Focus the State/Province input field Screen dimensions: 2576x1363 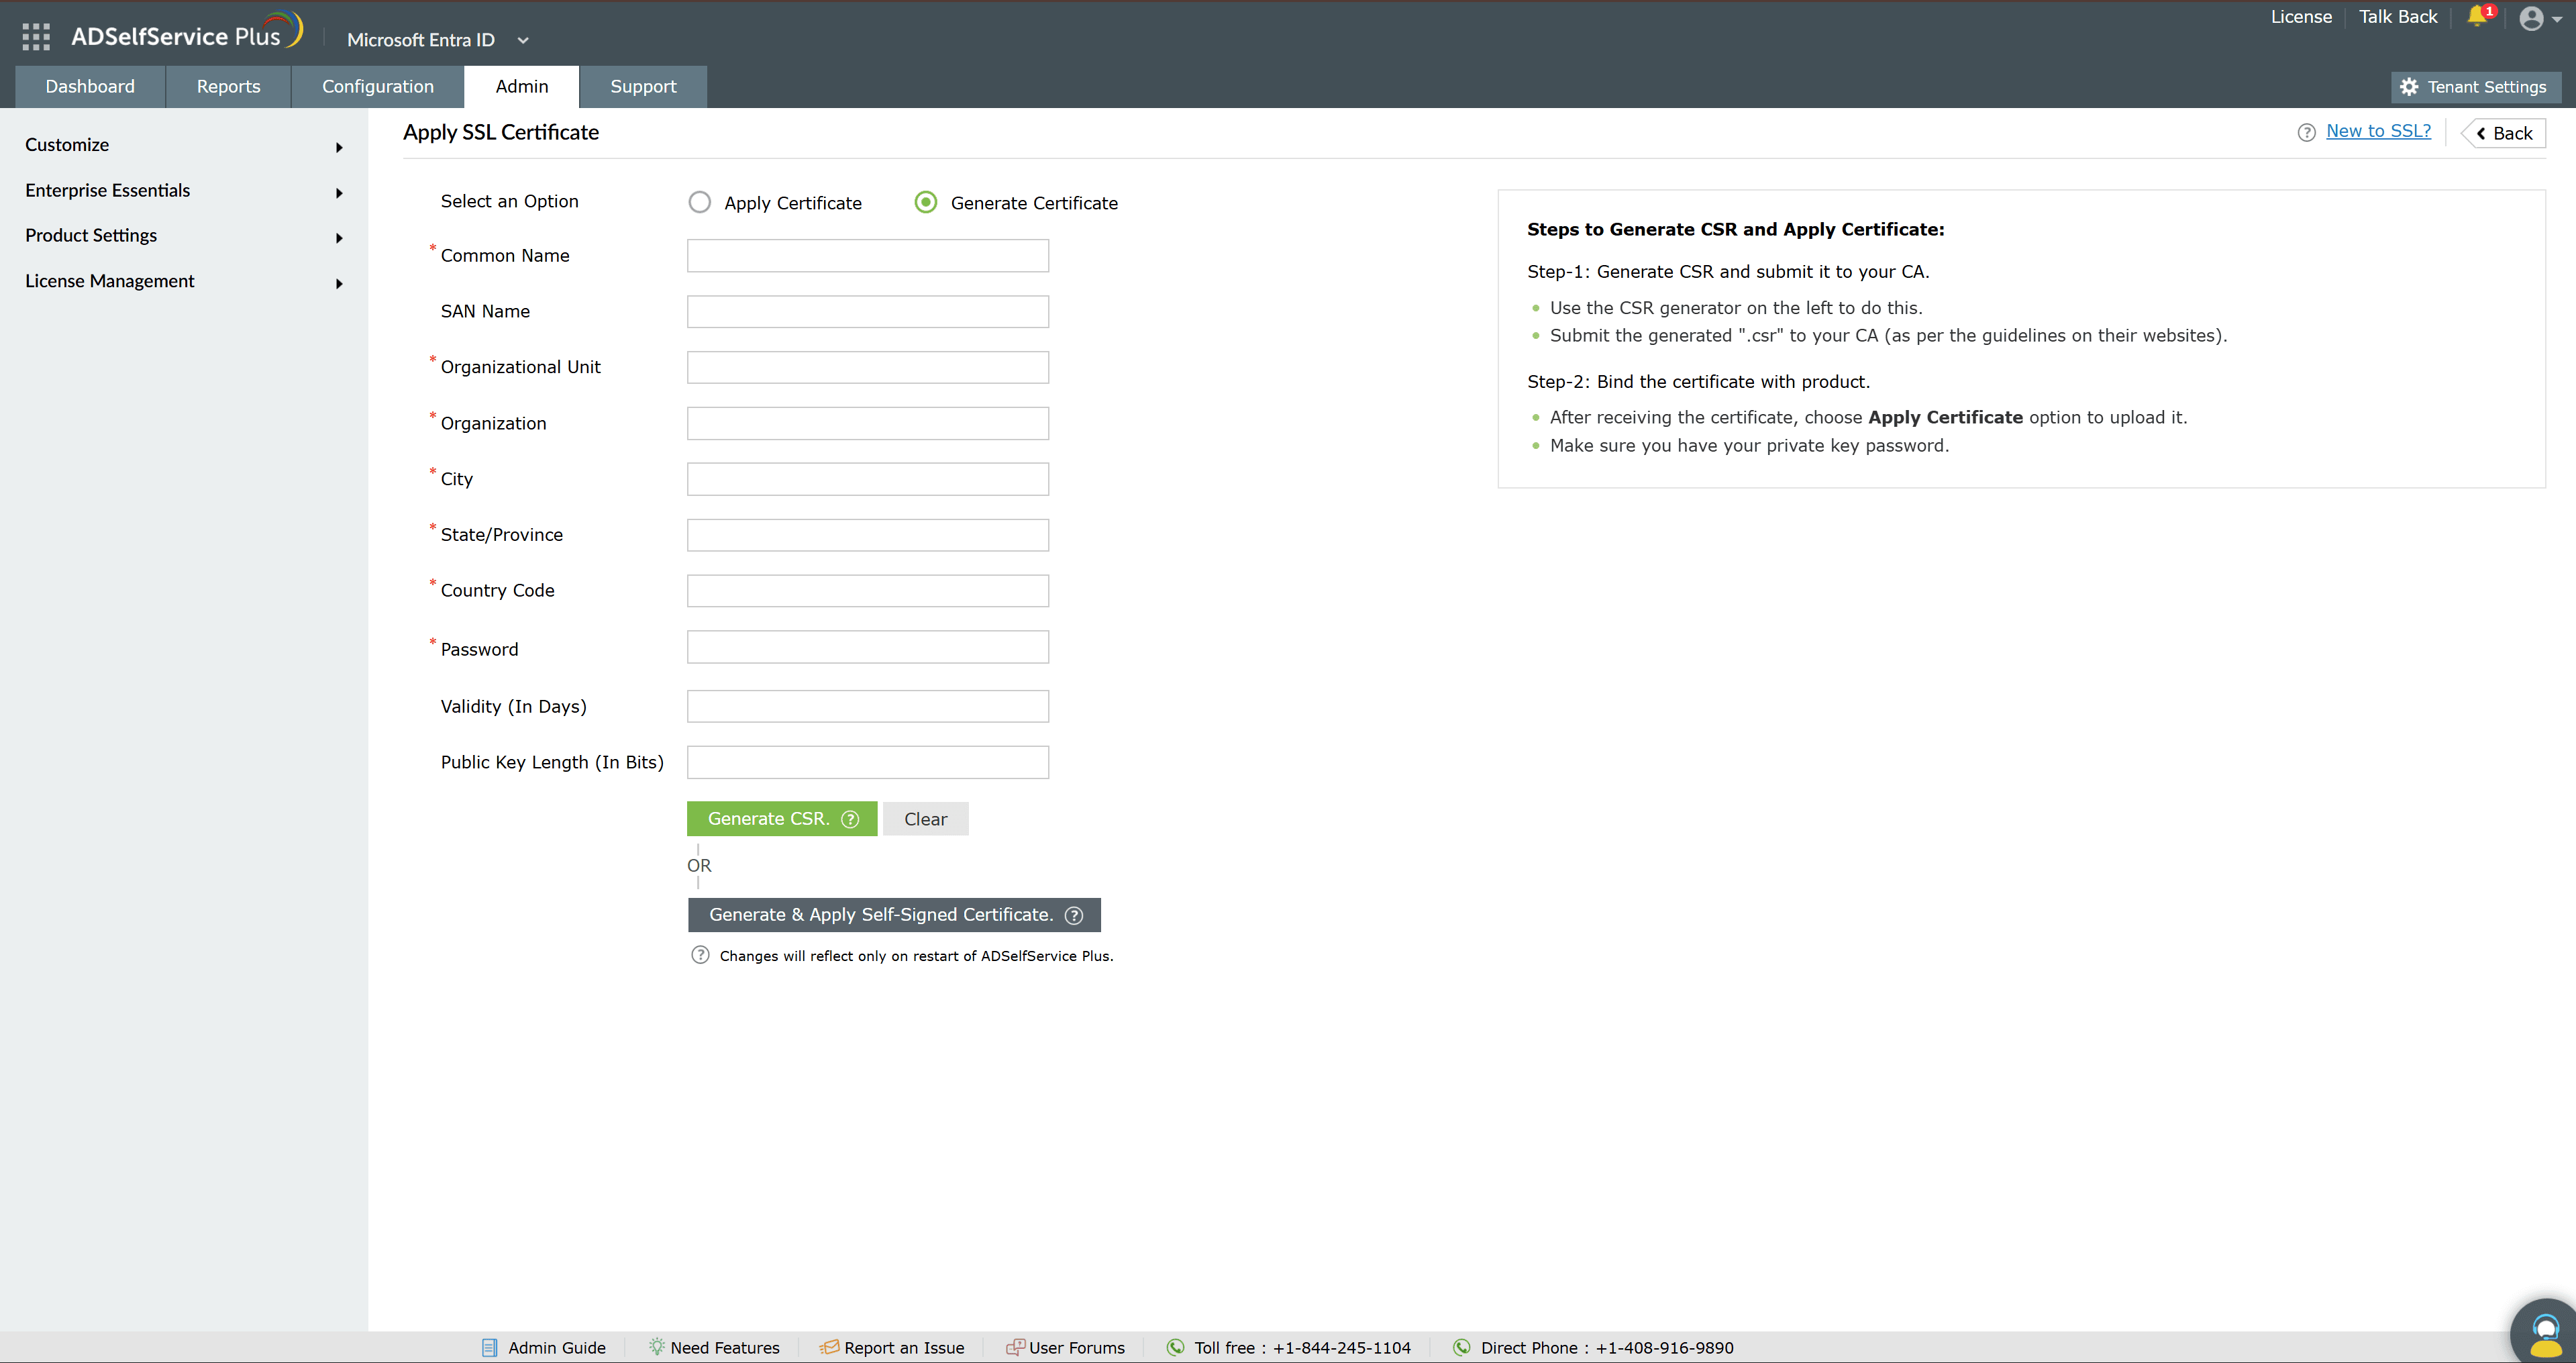(x=868, y=535)
